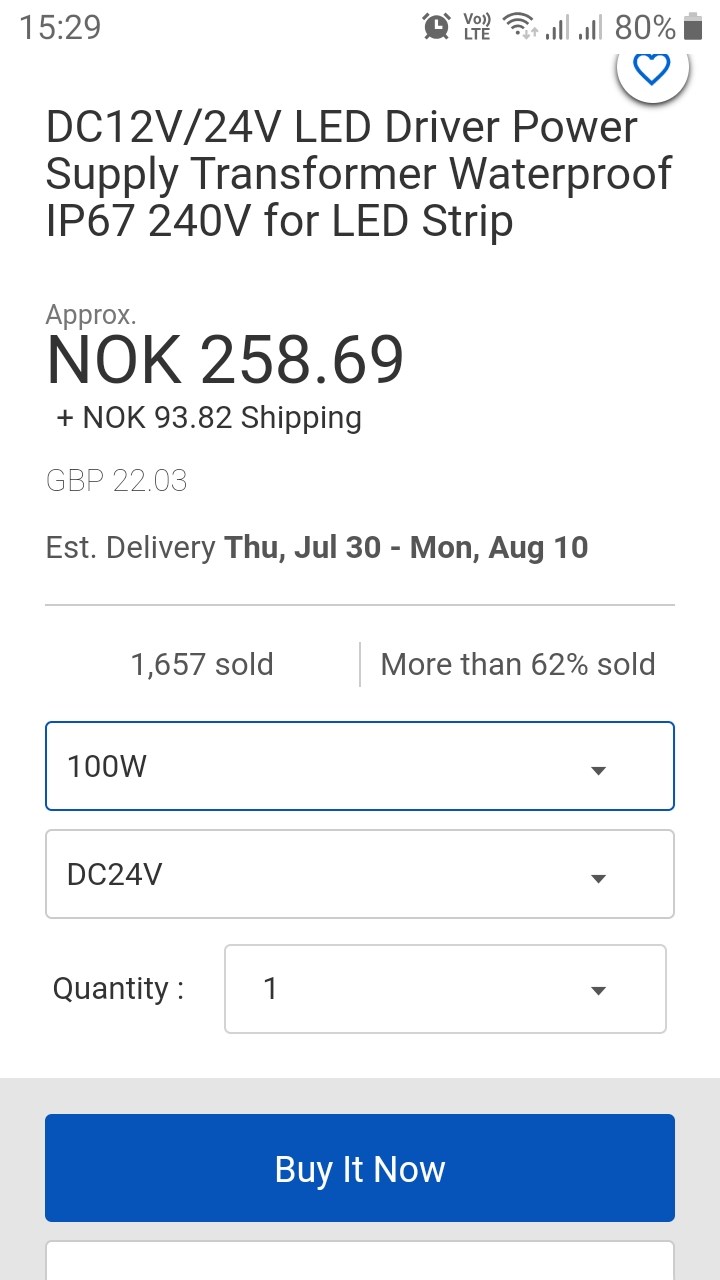The image size is (720, 1280).
Task: Tap the LED Driver Power Supply title
Action: [x=358, y=174]
